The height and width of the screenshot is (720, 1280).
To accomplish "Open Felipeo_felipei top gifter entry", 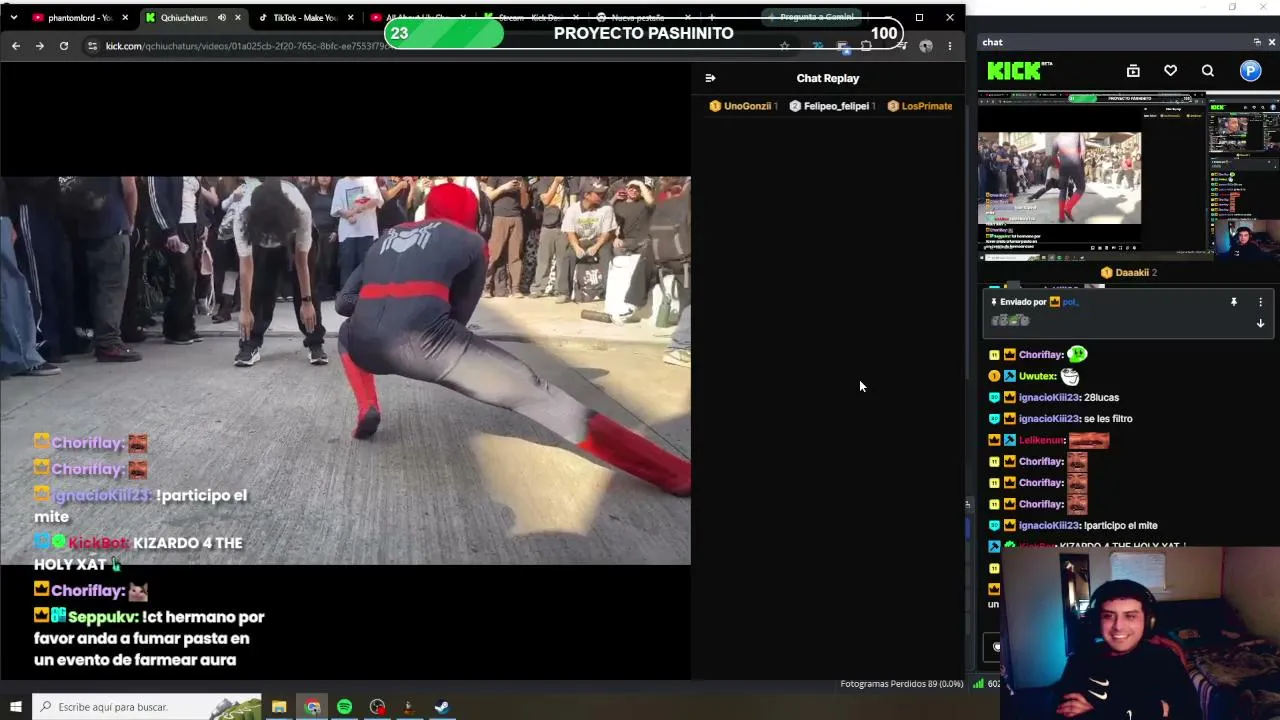I will [x=832, y=106].
